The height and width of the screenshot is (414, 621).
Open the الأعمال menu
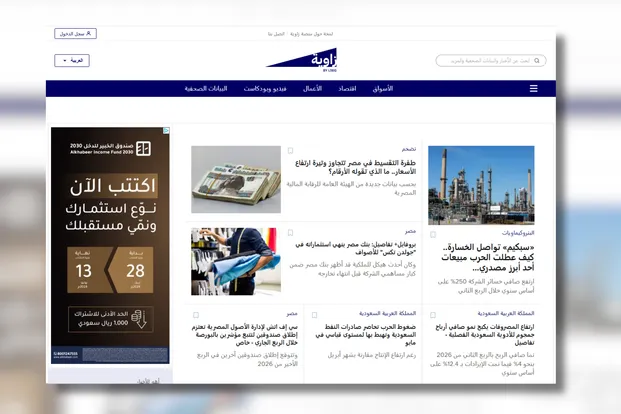(312, 88)
